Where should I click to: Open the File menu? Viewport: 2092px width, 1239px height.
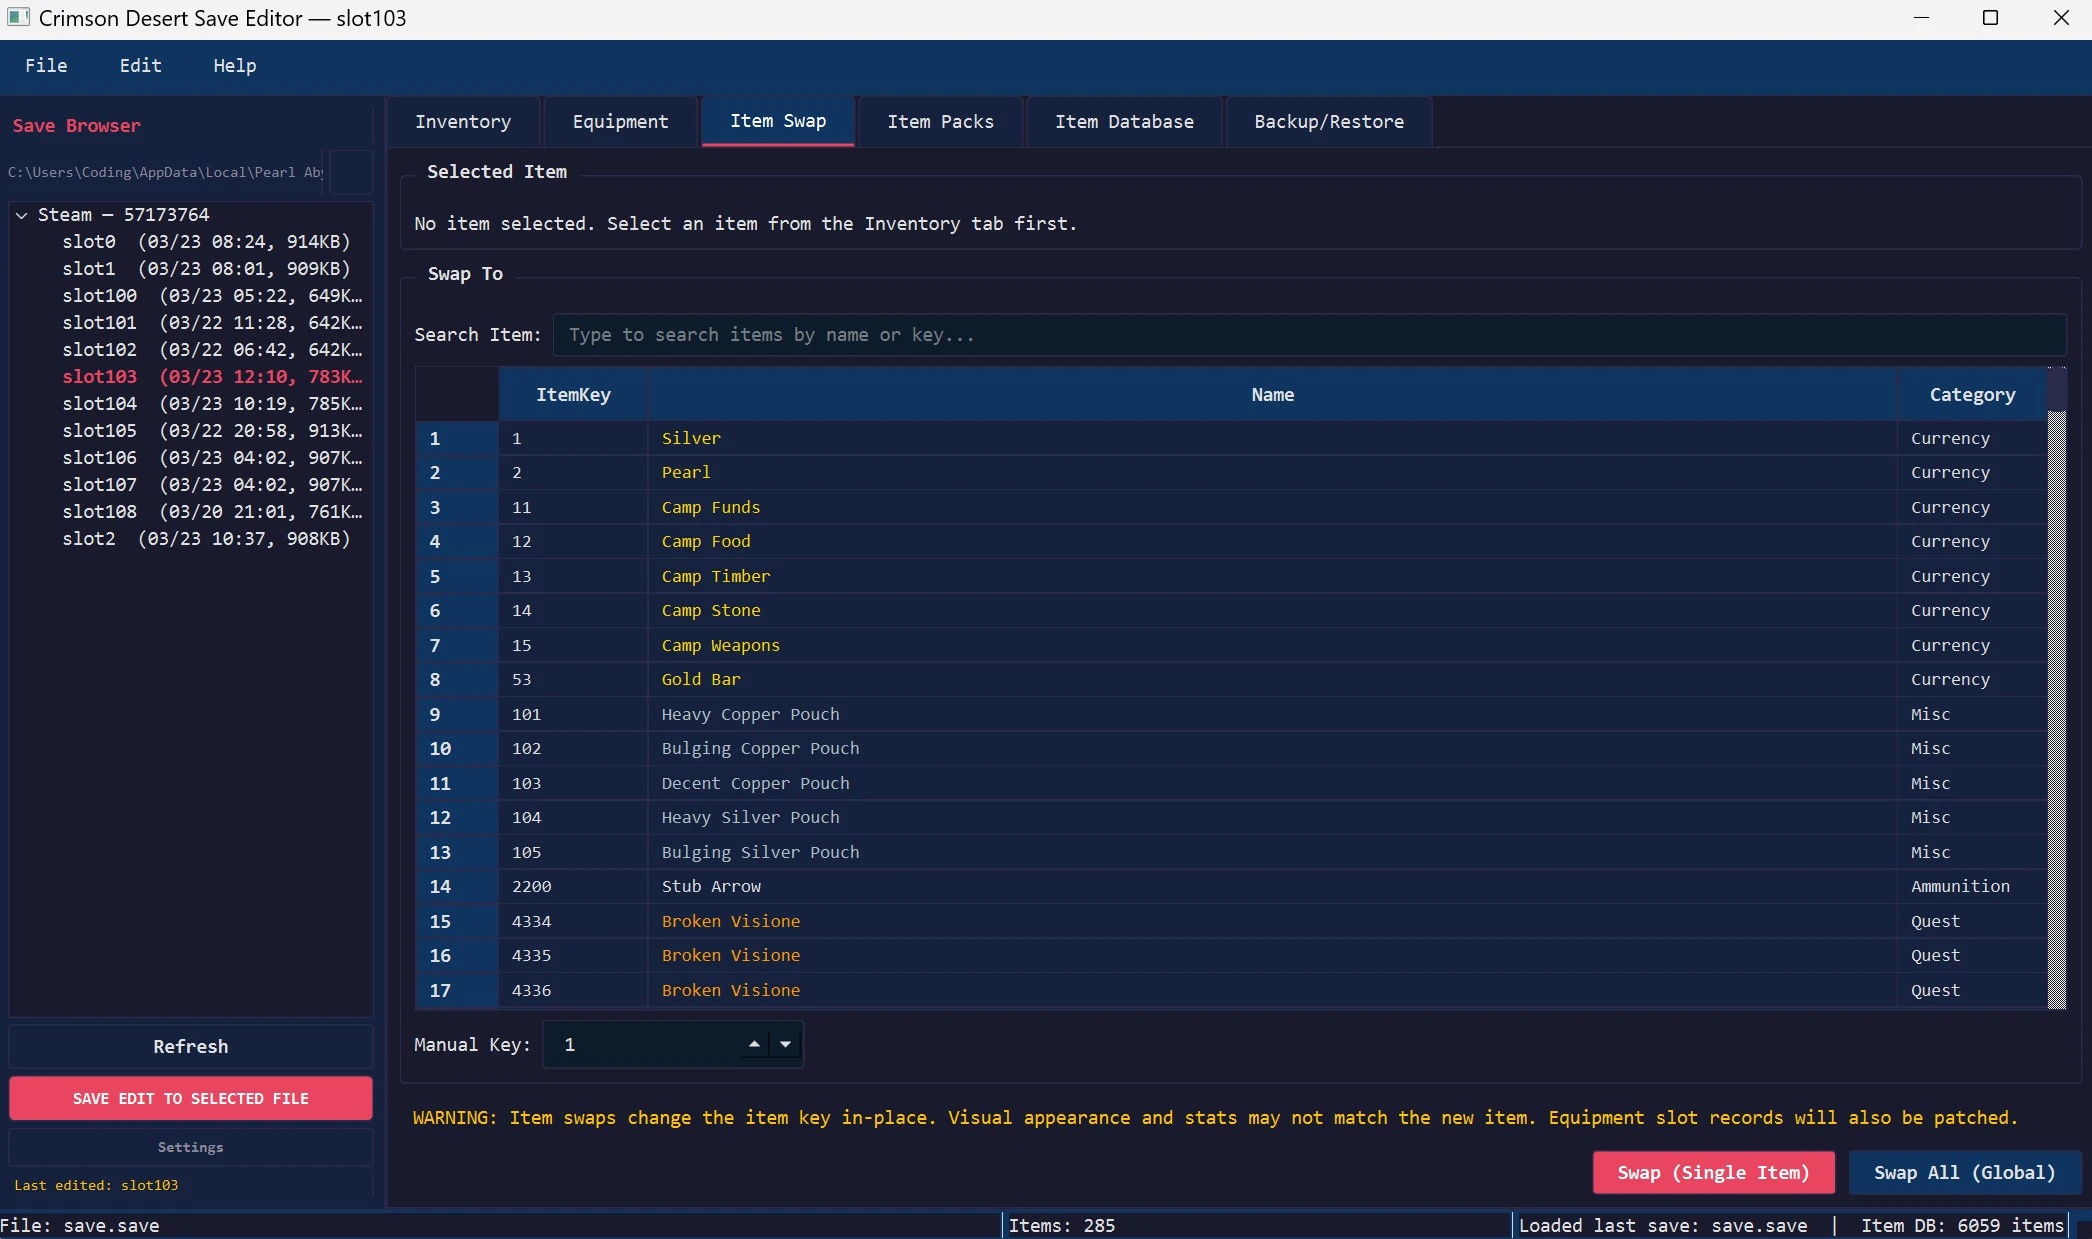tap(46, 66)
